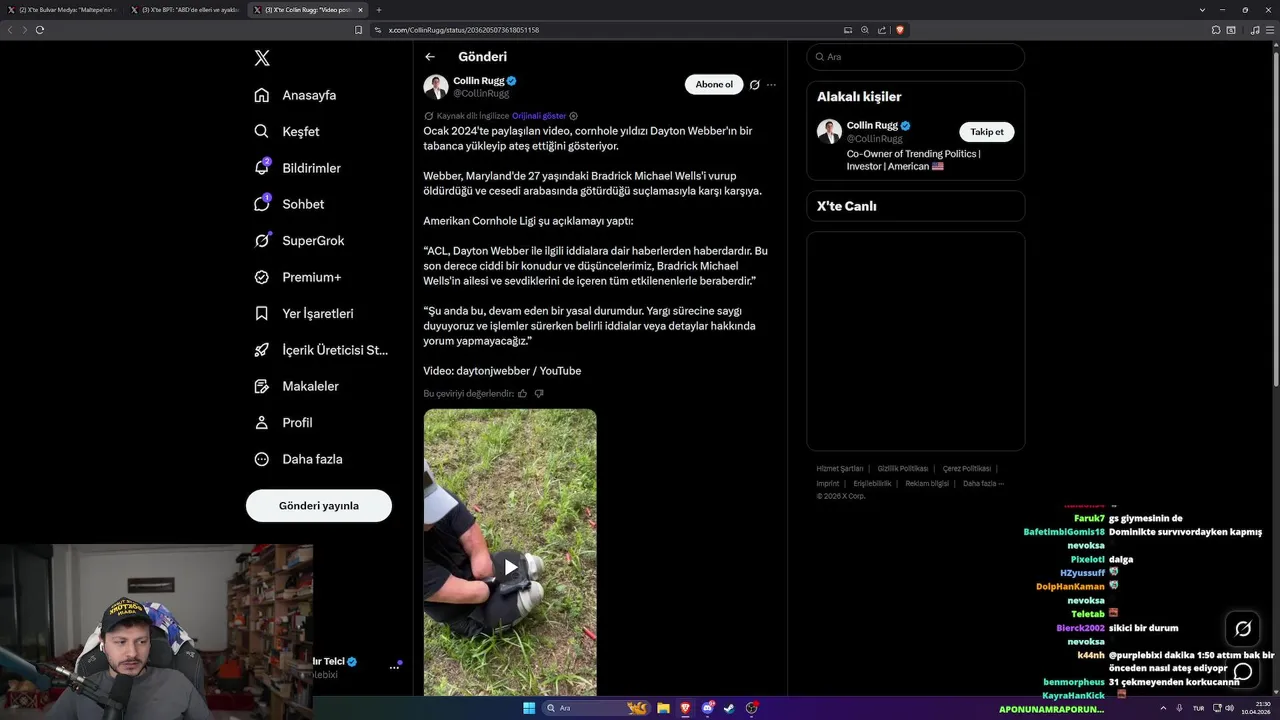Open İçerik Üreticisi Stüdyosu
Image resolution: width=1280 pixels, height=720 pixels.
[x=321, y=350]
